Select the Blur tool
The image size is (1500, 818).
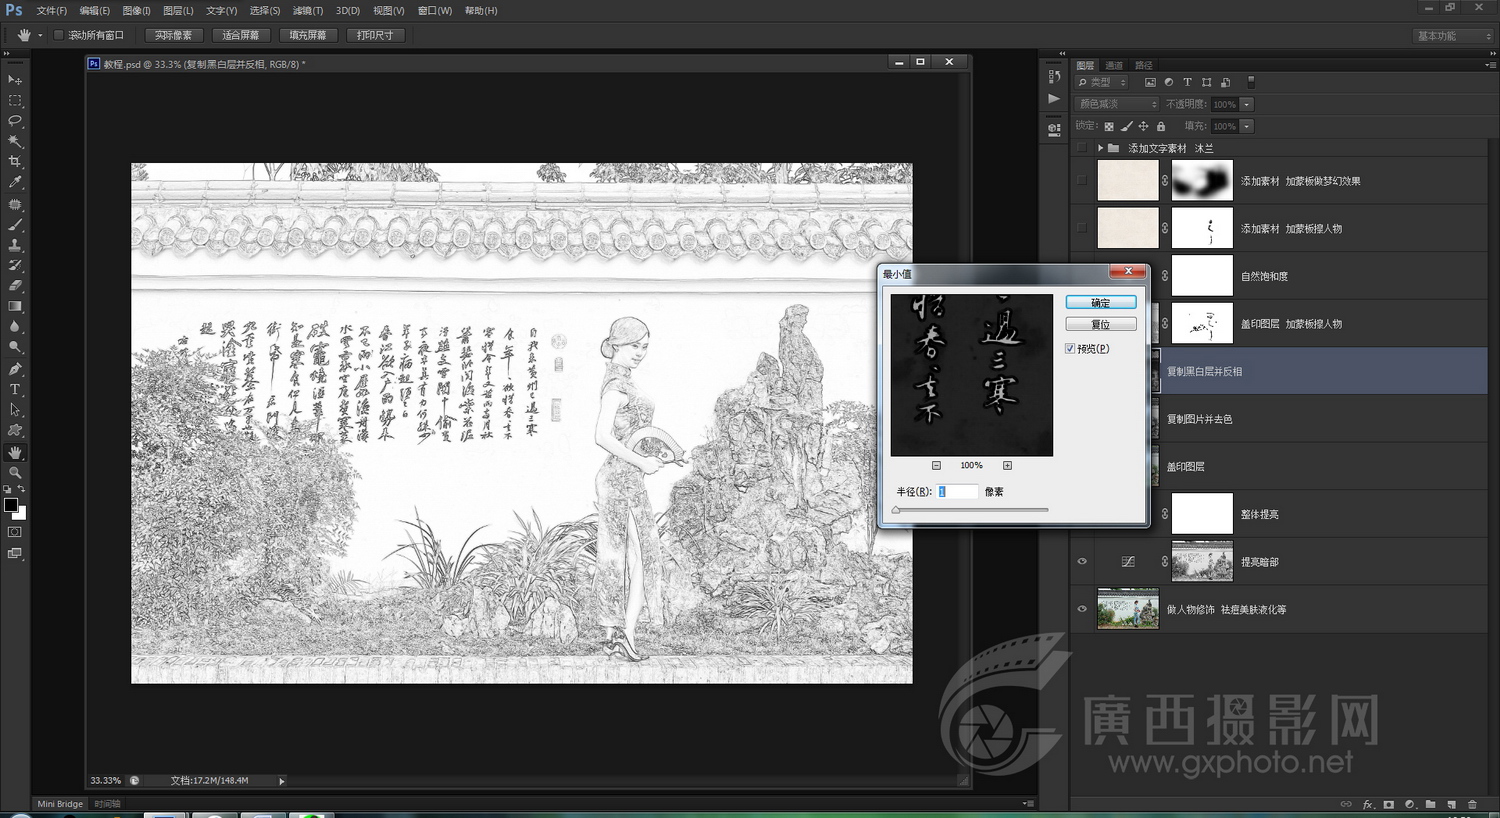point(15,327)
